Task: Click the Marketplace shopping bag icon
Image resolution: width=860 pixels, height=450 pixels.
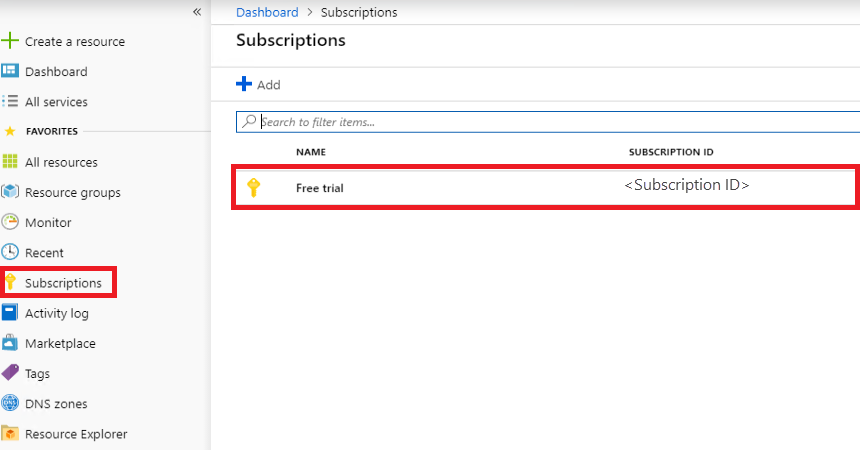Action: (10, 343)
